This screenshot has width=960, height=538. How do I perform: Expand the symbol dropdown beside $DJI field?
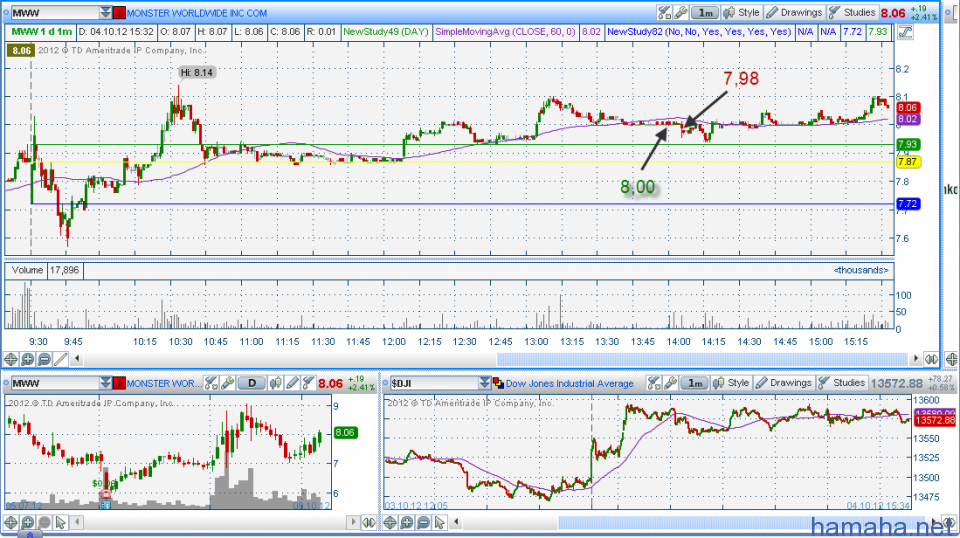point(485,383)
